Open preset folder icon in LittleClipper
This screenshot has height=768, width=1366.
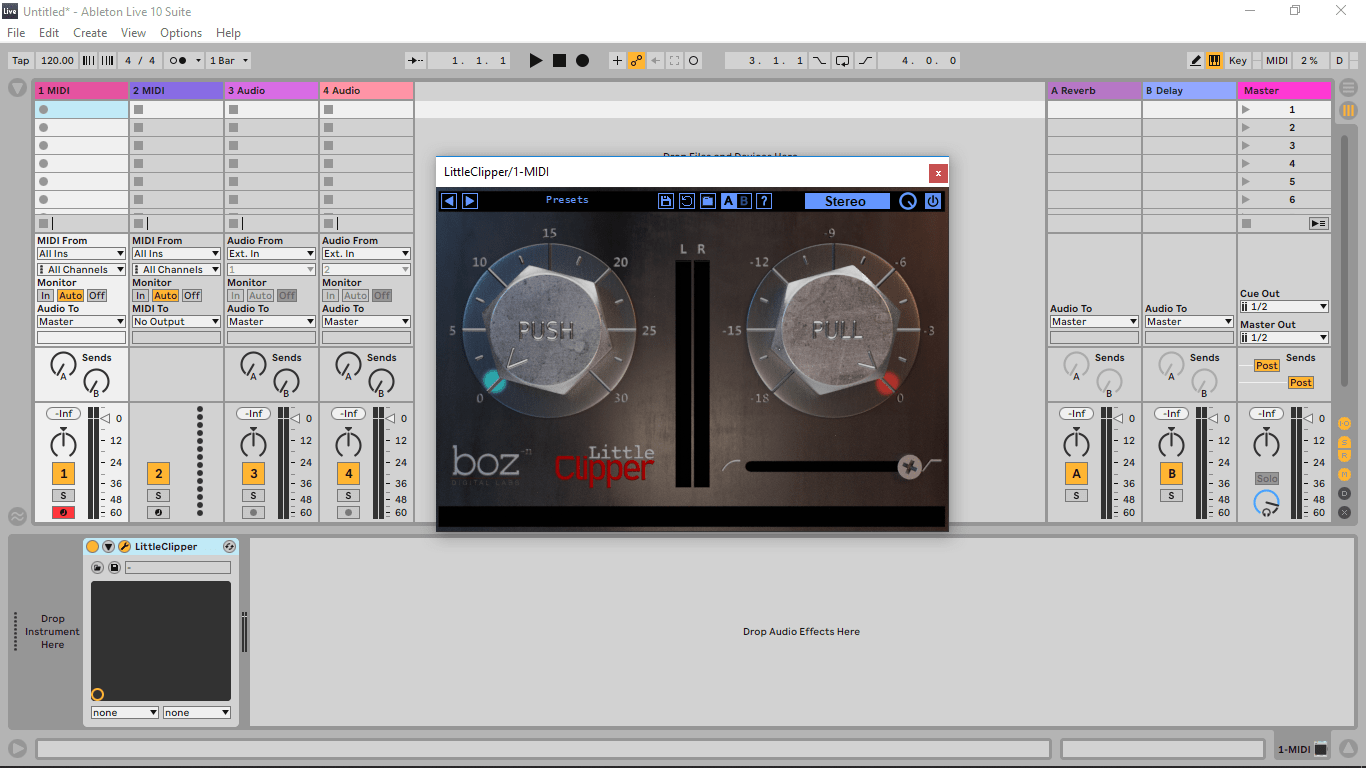(x=708, y=201)
